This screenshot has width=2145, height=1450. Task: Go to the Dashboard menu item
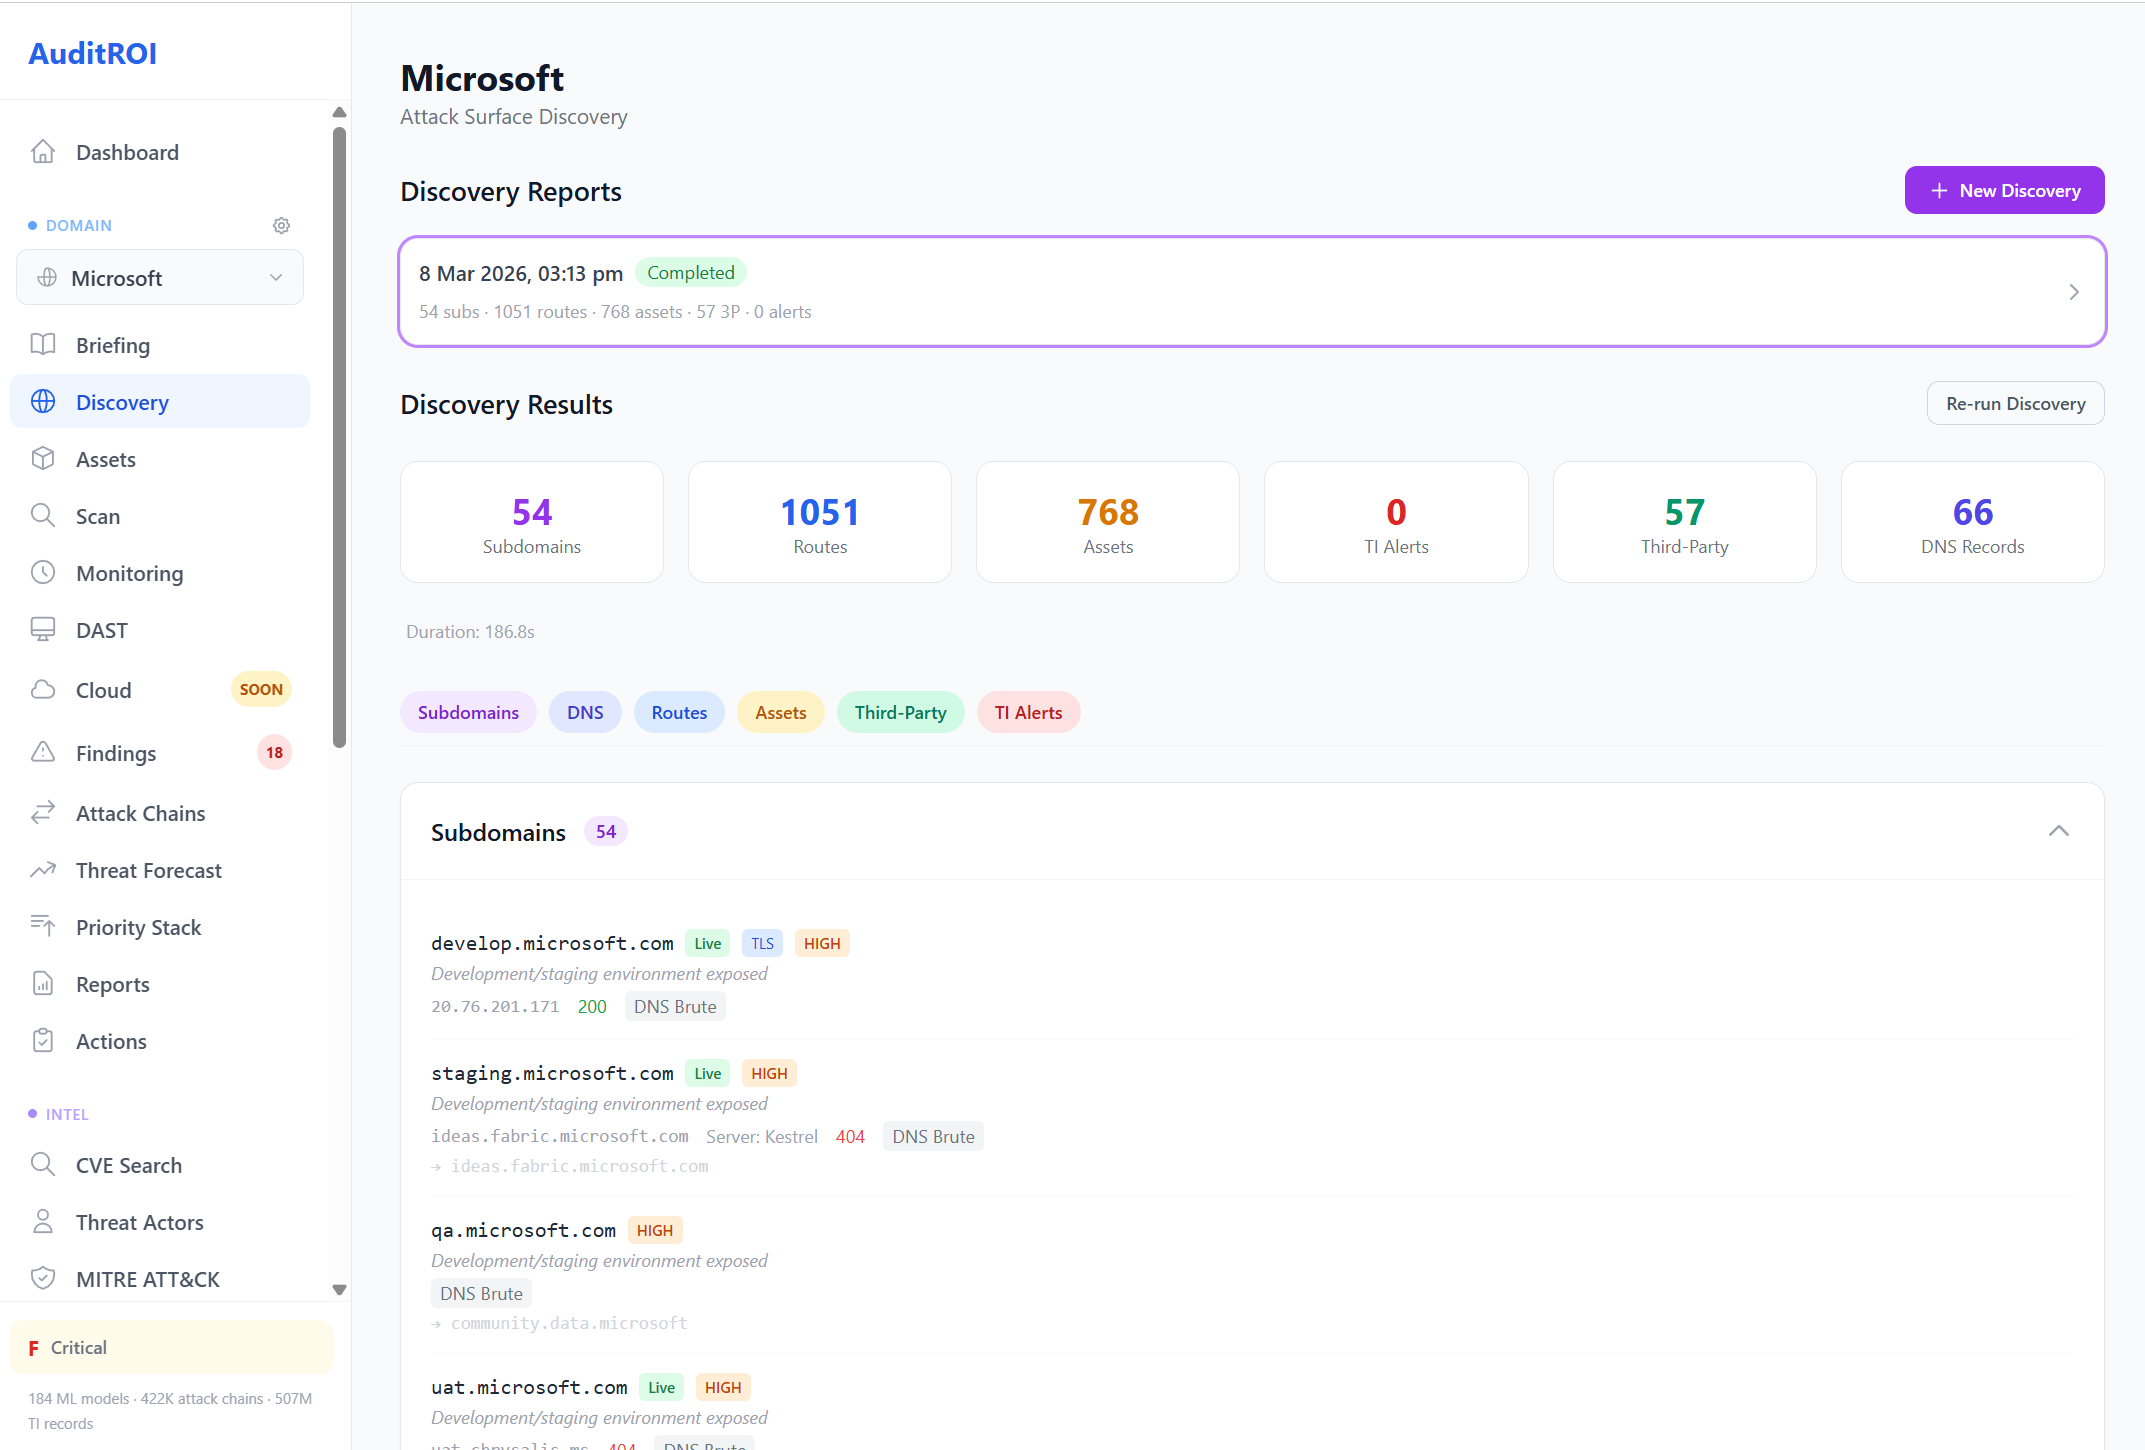click(x=127, y=151)
